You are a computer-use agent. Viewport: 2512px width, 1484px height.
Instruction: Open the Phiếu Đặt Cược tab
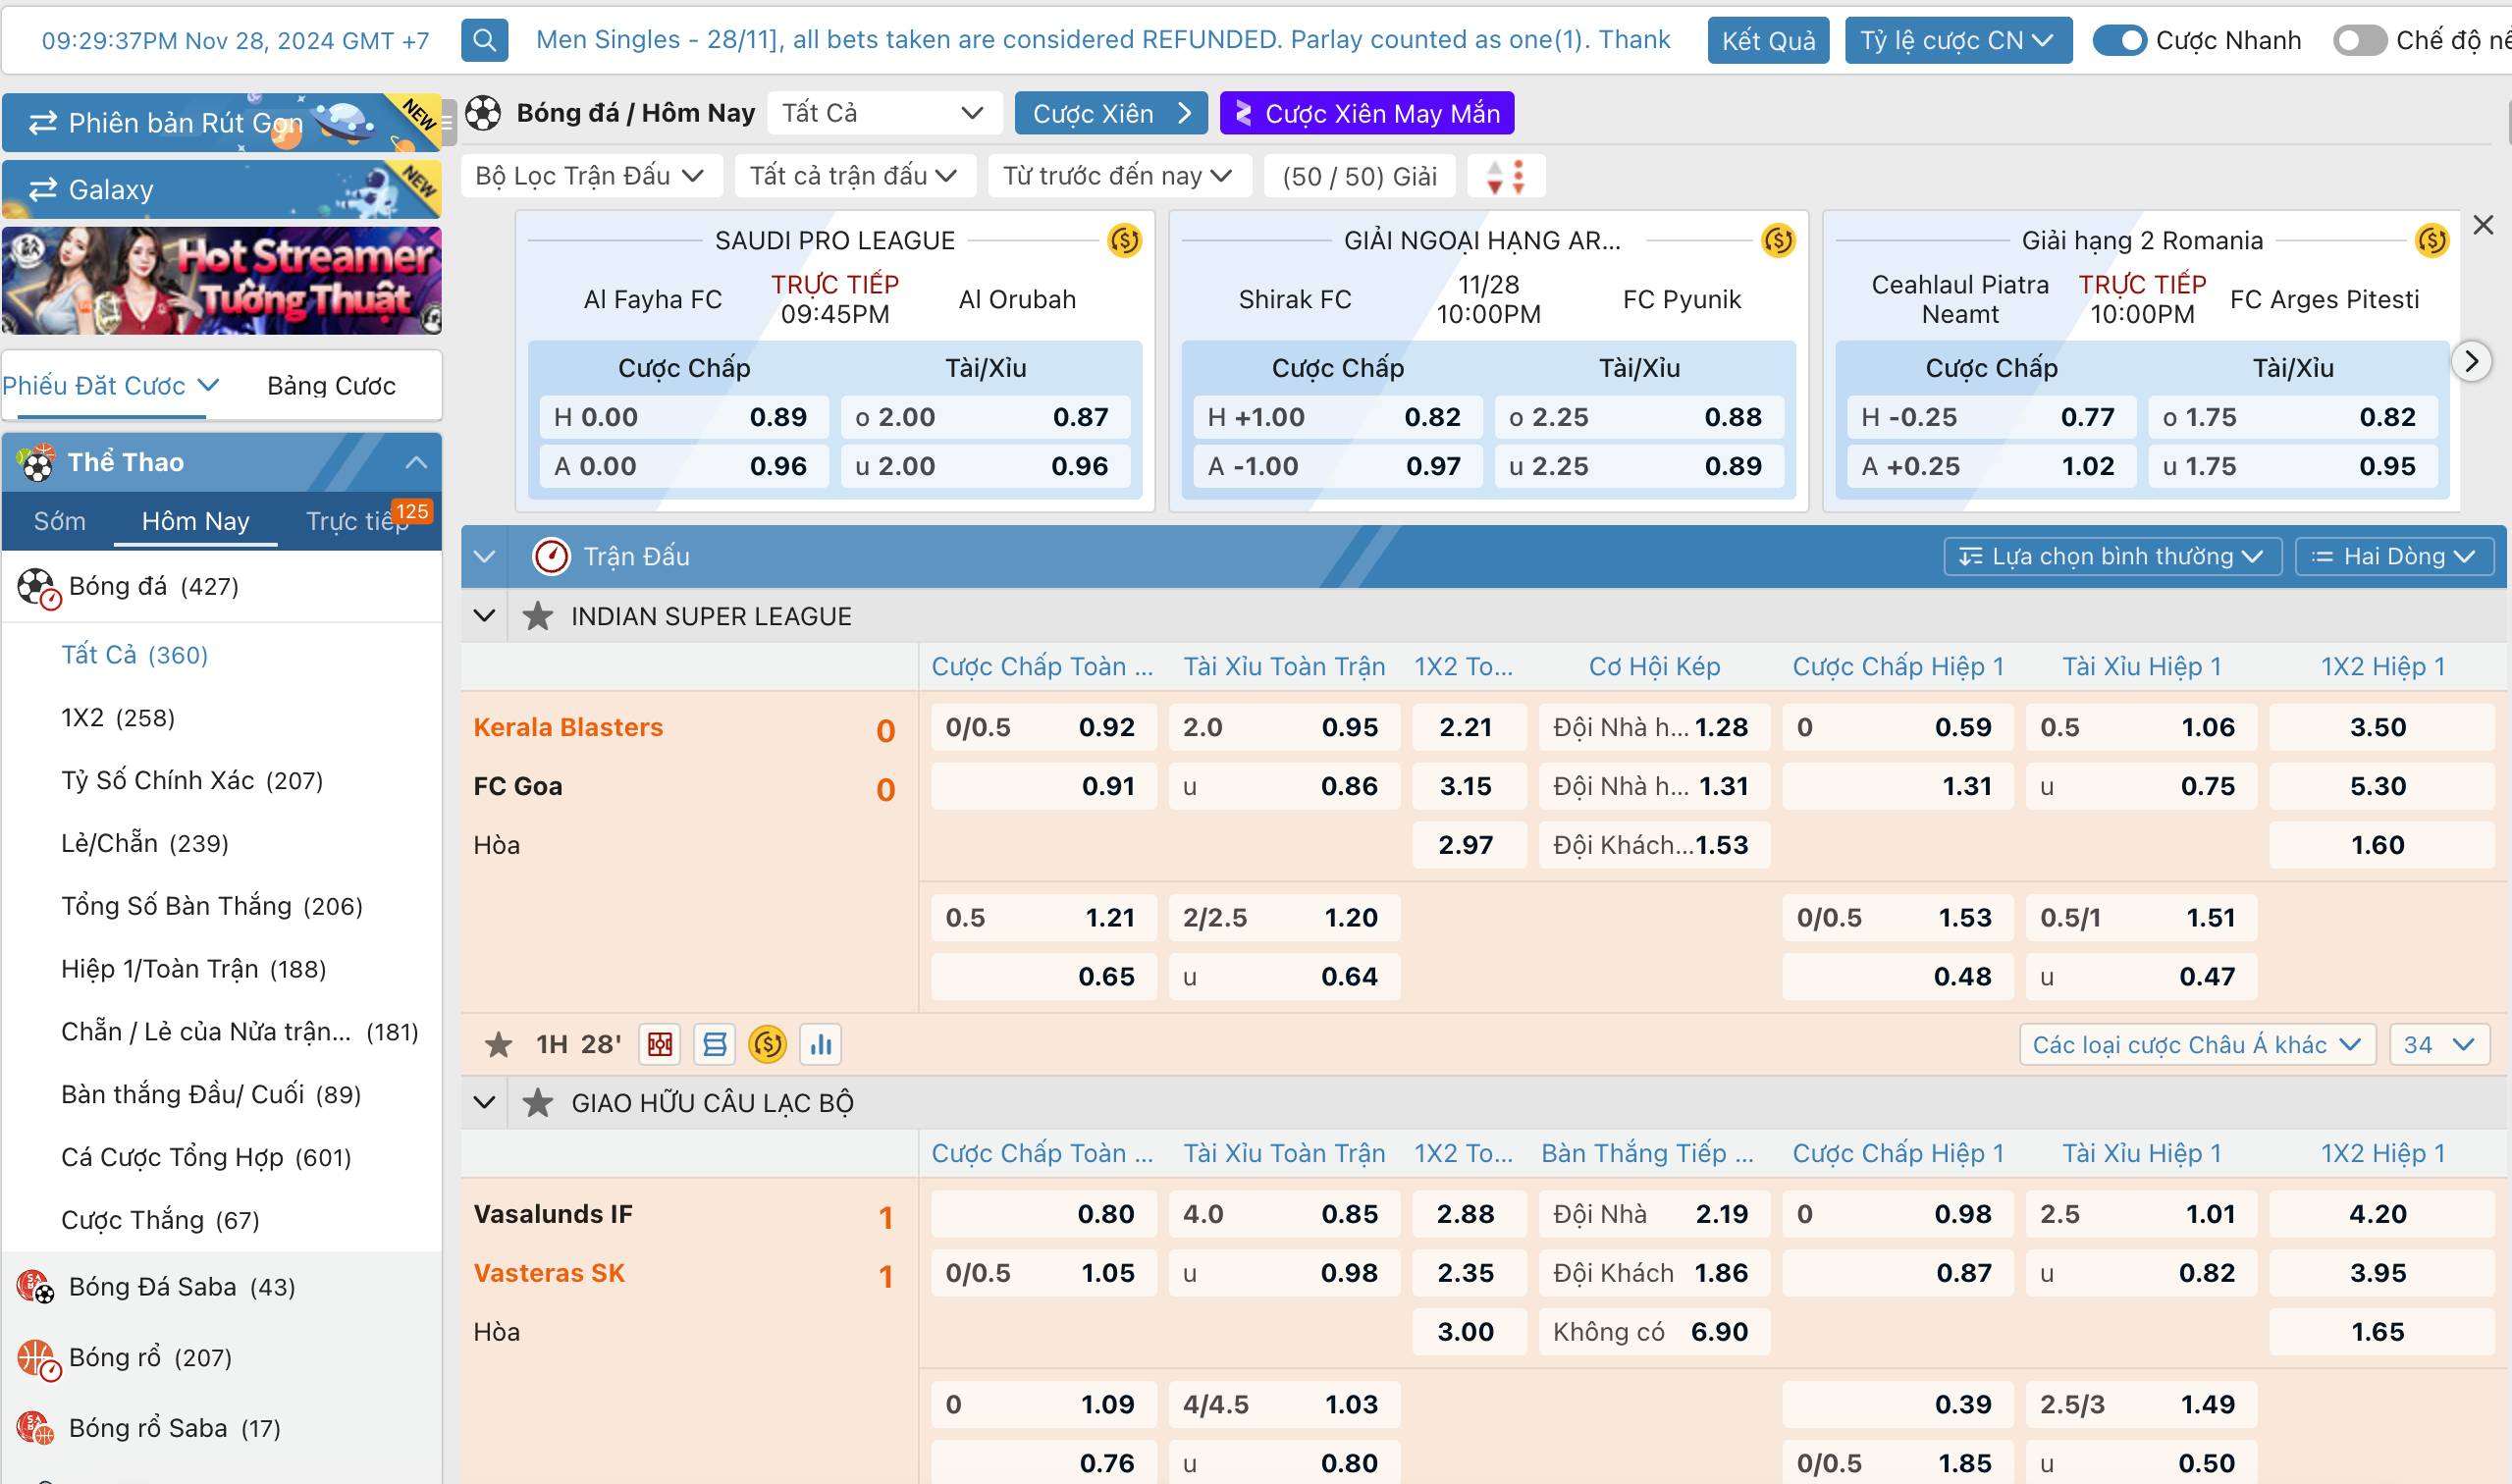tap(110, 386)
